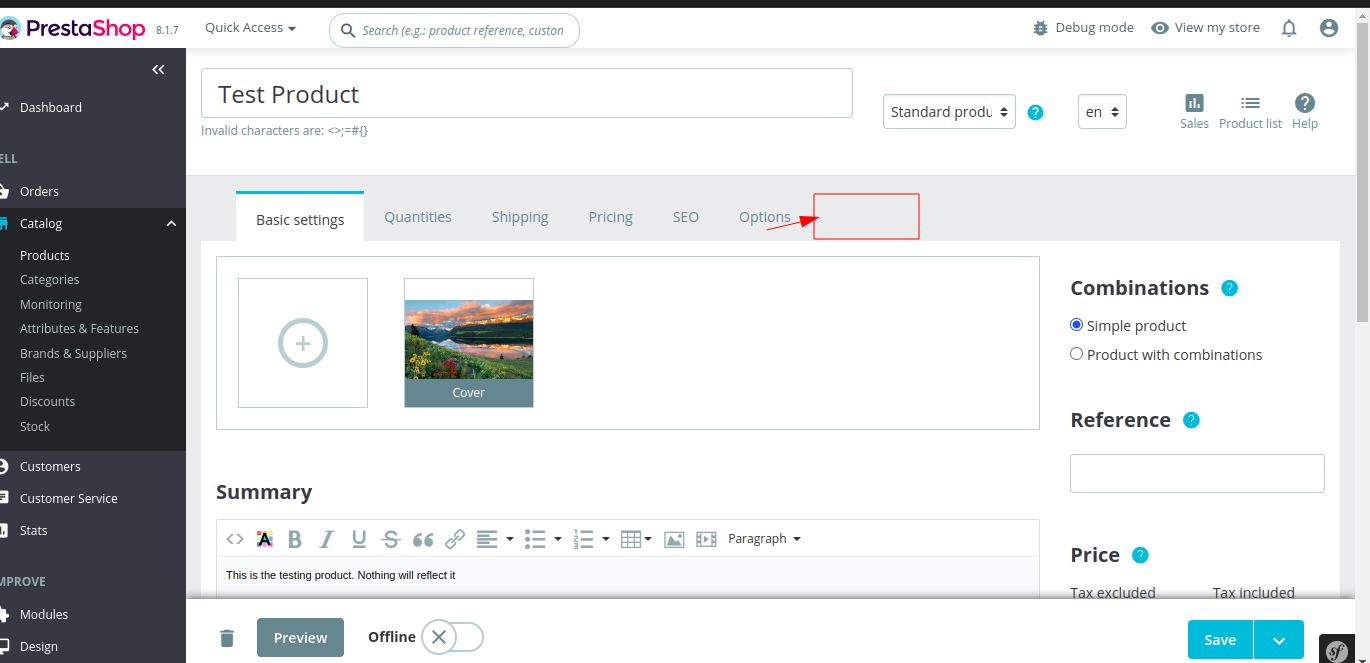This screenshot has height=663, width=1370.
Task: Click the Save button
Action: 1220,640
